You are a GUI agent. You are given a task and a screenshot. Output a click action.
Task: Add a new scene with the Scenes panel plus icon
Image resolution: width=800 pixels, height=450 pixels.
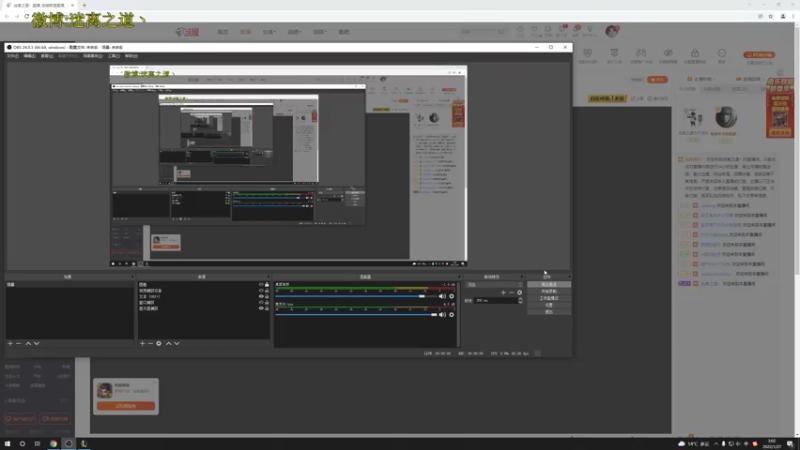click(10, 343)
